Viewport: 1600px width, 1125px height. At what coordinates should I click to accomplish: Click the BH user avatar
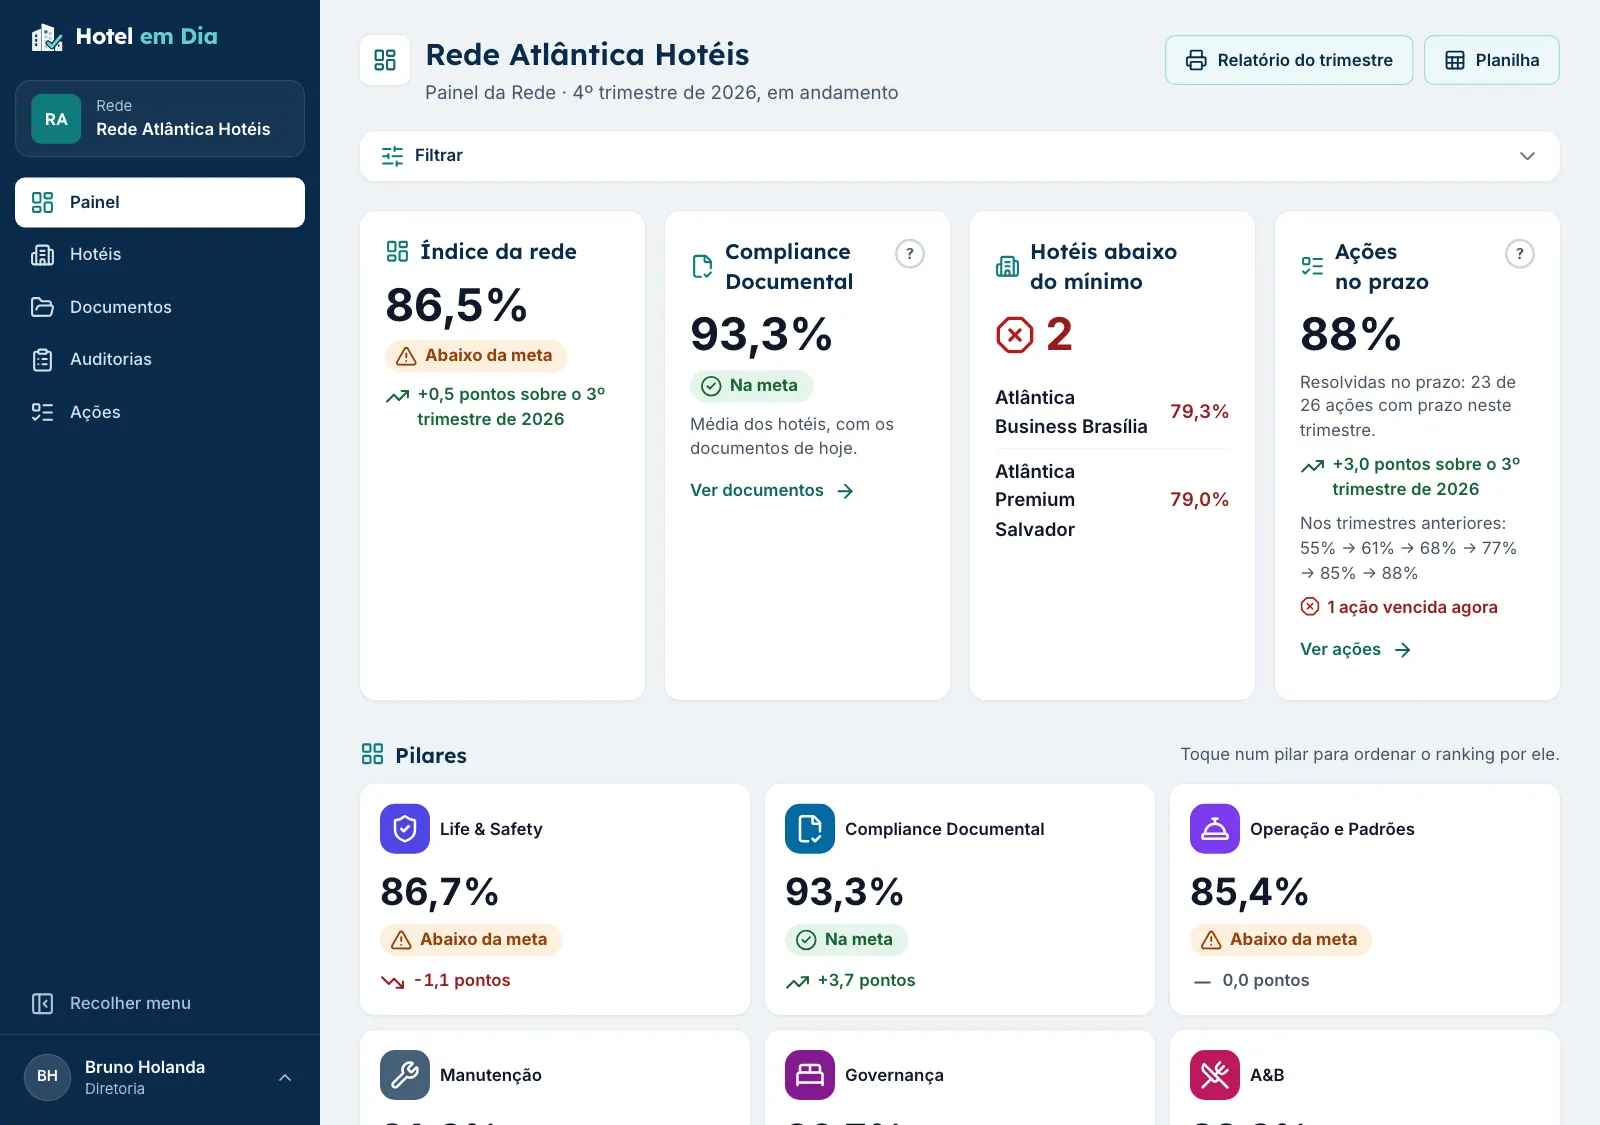[47, 1077]
